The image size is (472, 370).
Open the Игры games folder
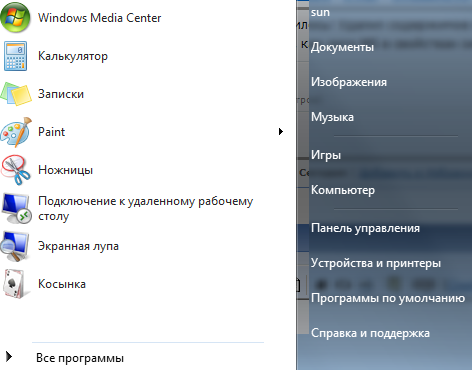point(326,155)
